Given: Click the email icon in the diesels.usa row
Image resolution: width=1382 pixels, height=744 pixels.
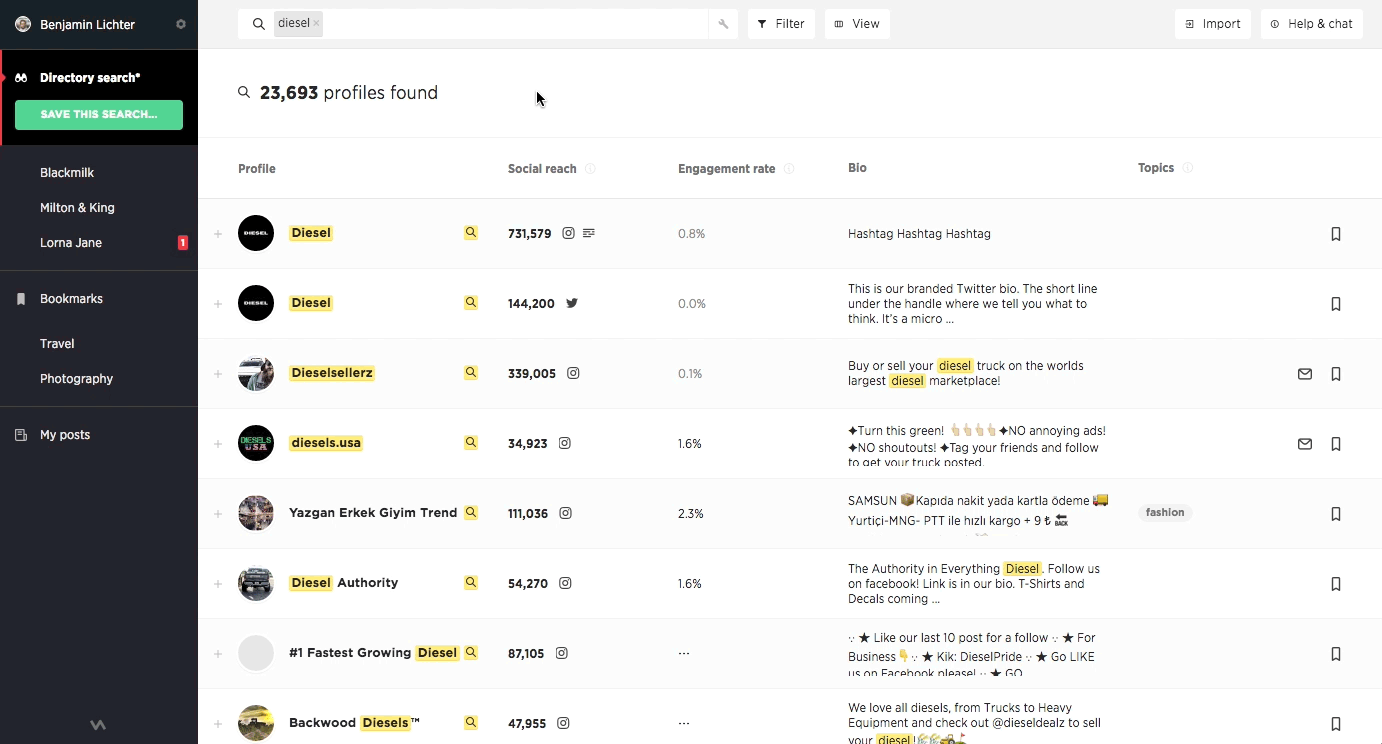Looking at the screenshot, I should (1305, 444).
